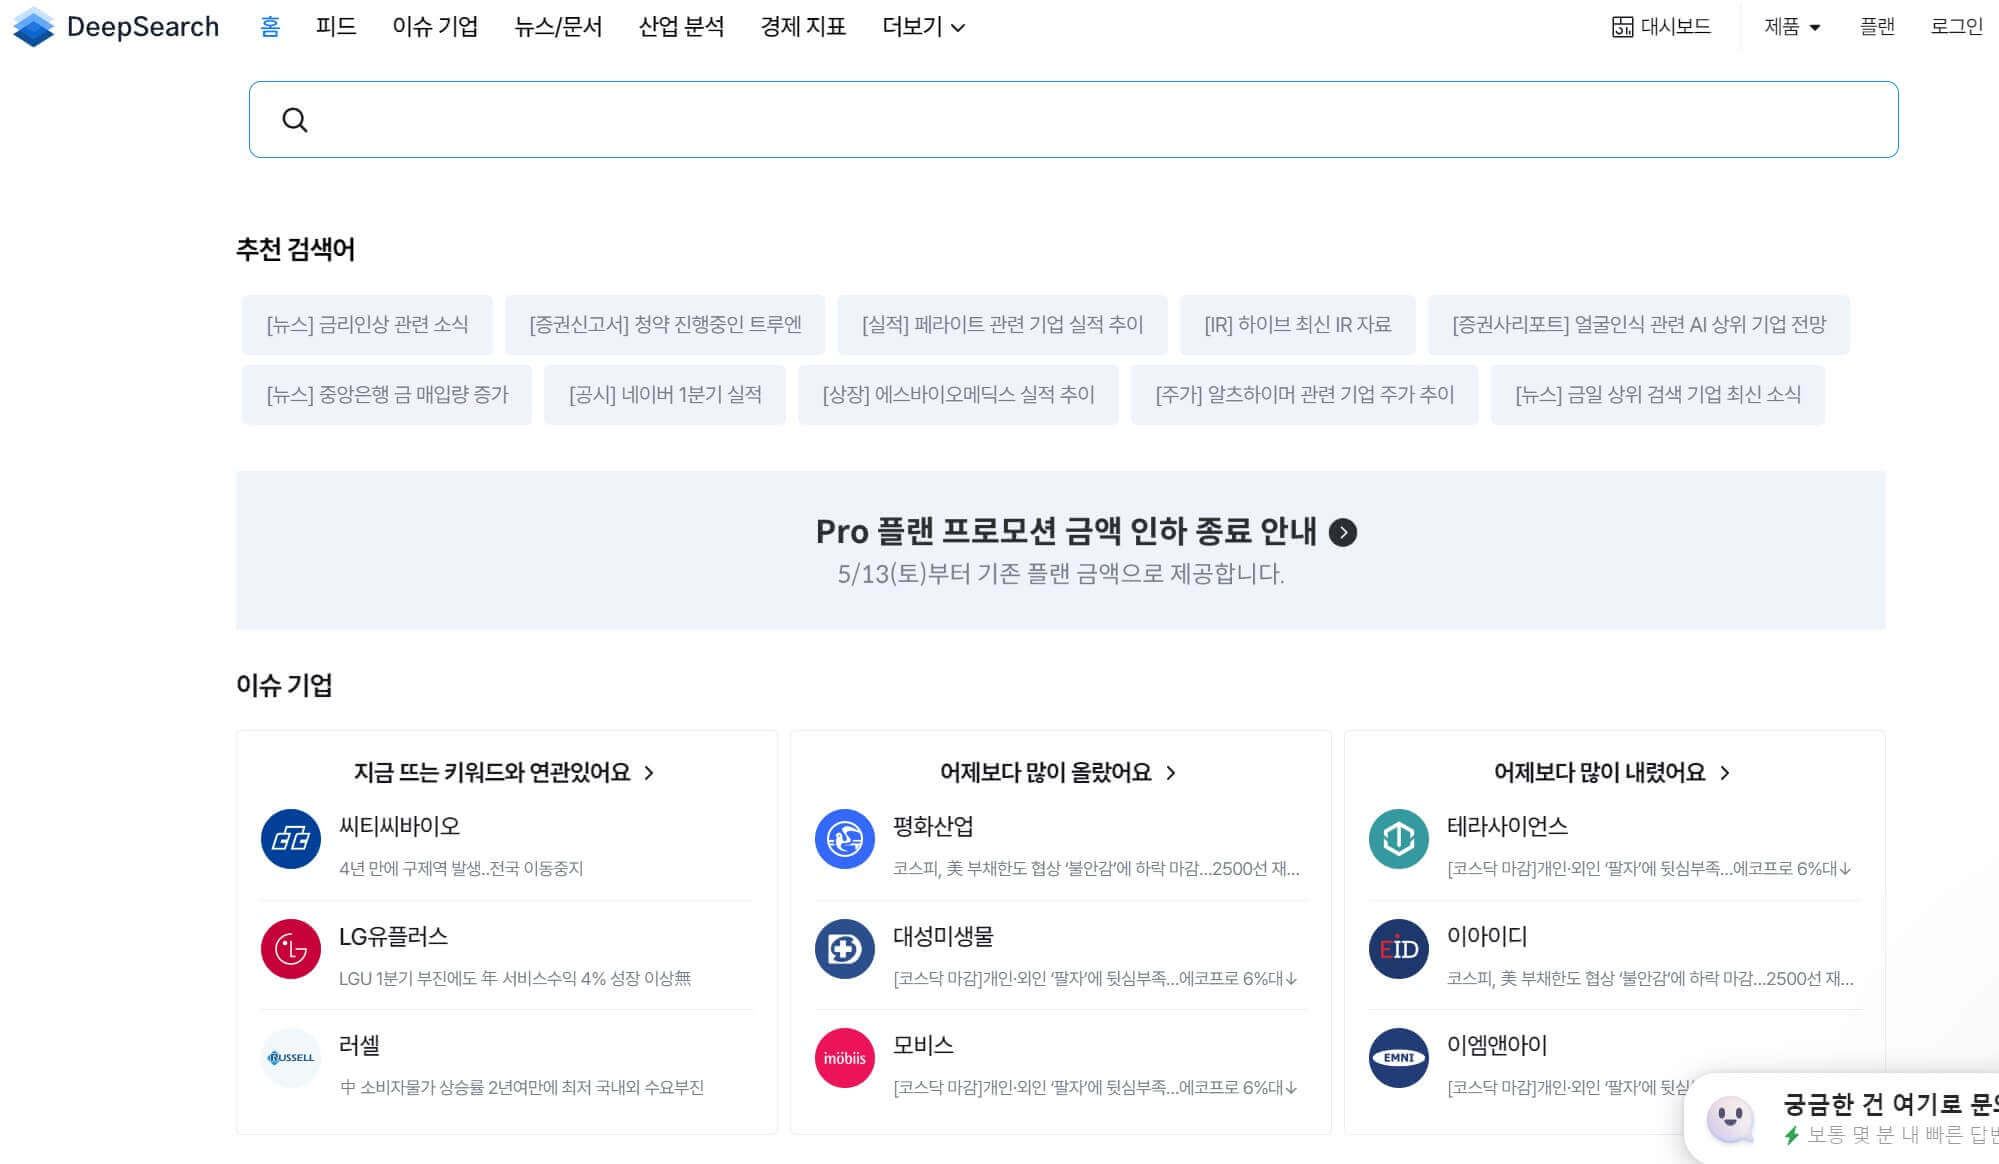Click the 테라사이언스 hexagon logo
This screenshot has height=1164, width=1999.
tap(1398, 839)
